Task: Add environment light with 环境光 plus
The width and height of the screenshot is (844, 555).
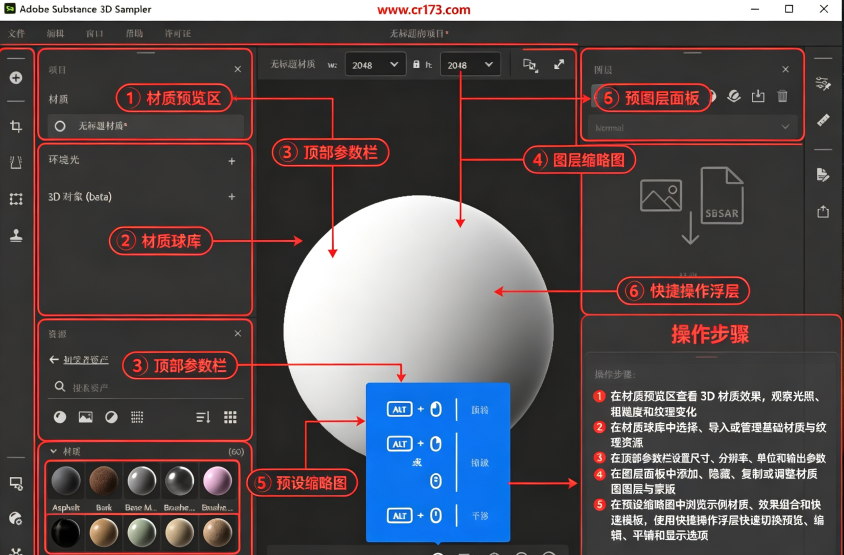Action: coord(231,161)
